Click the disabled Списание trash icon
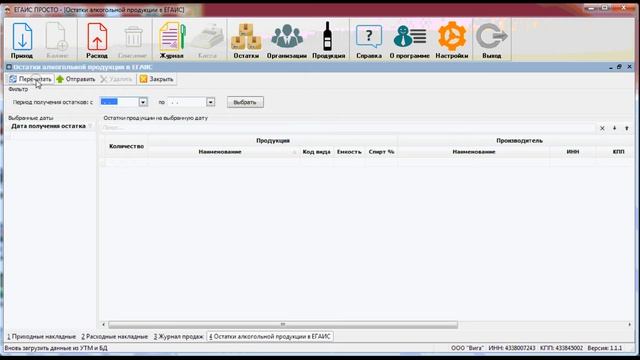This screenshot has width=640, height=360. coord(132,40)
